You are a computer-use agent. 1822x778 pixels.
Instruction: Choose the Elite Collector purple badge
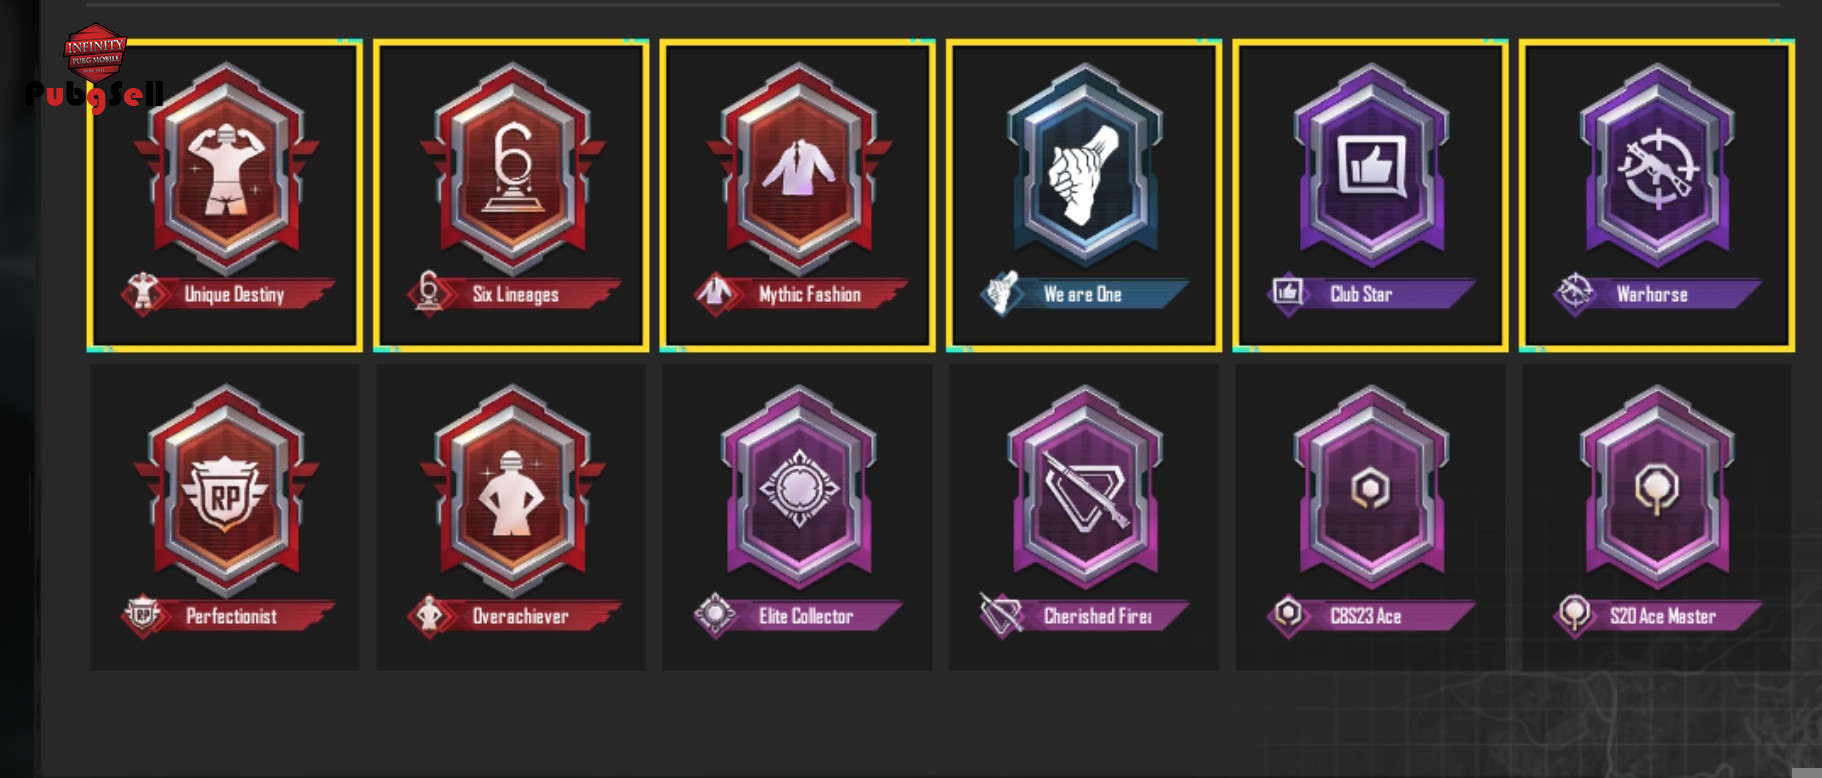tap(798, 517)
